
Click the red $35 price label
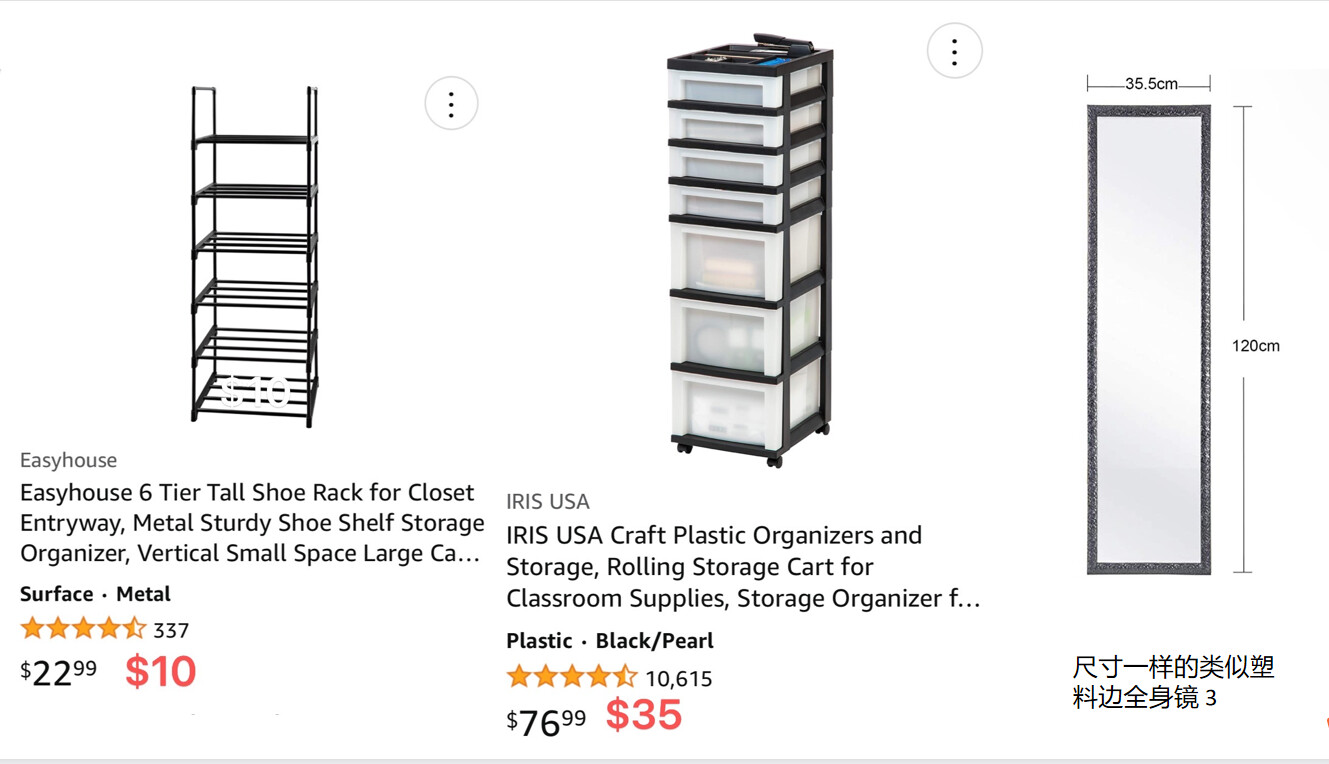click(643, 715)
